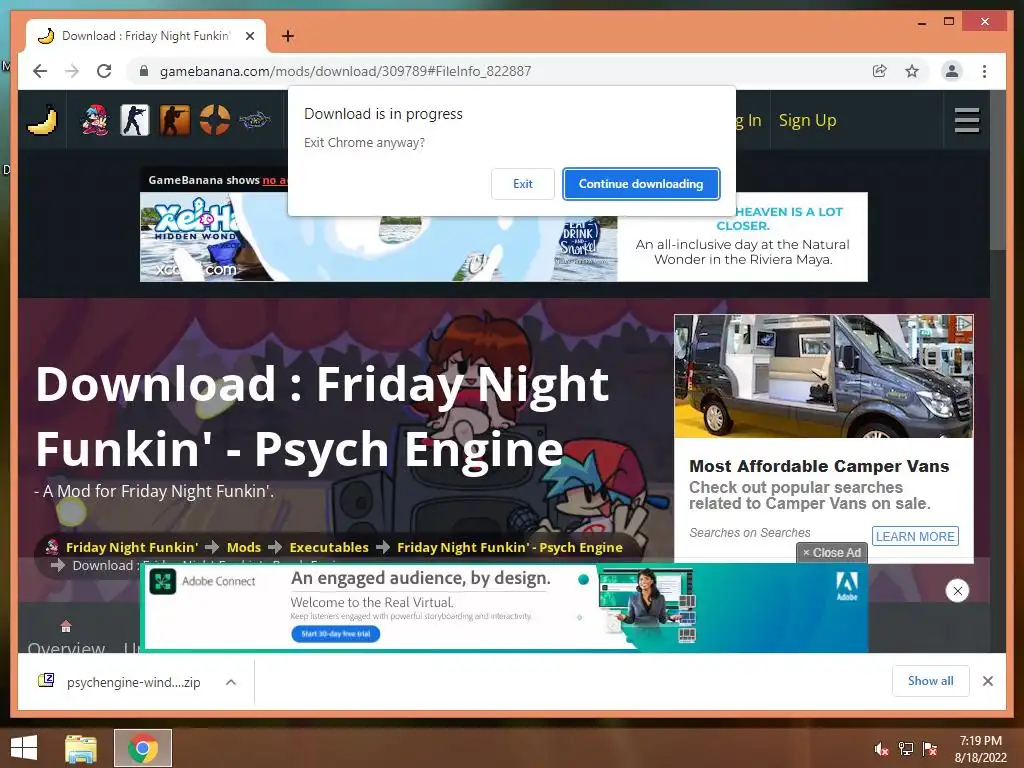Open File Explorer from the taskbar

81,748
